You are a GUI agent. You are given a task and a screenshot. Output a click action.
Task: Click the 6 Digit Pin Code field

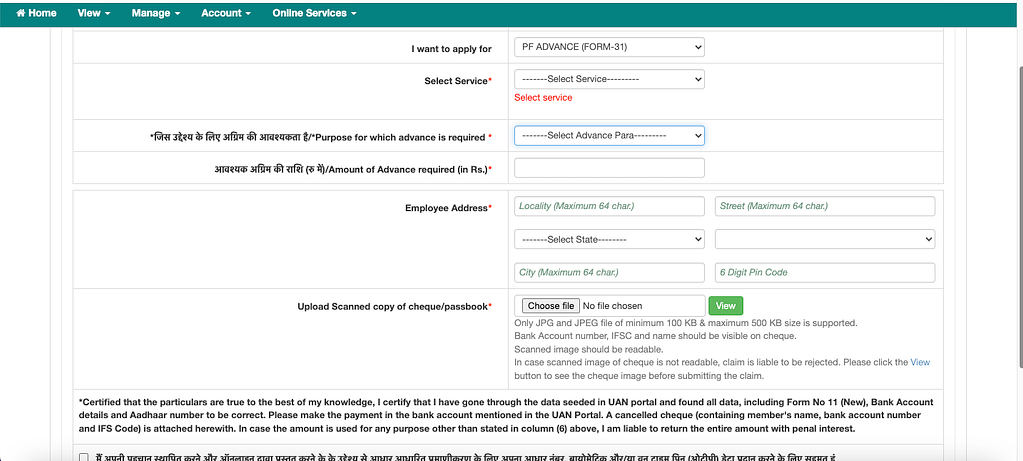(825, 273)
